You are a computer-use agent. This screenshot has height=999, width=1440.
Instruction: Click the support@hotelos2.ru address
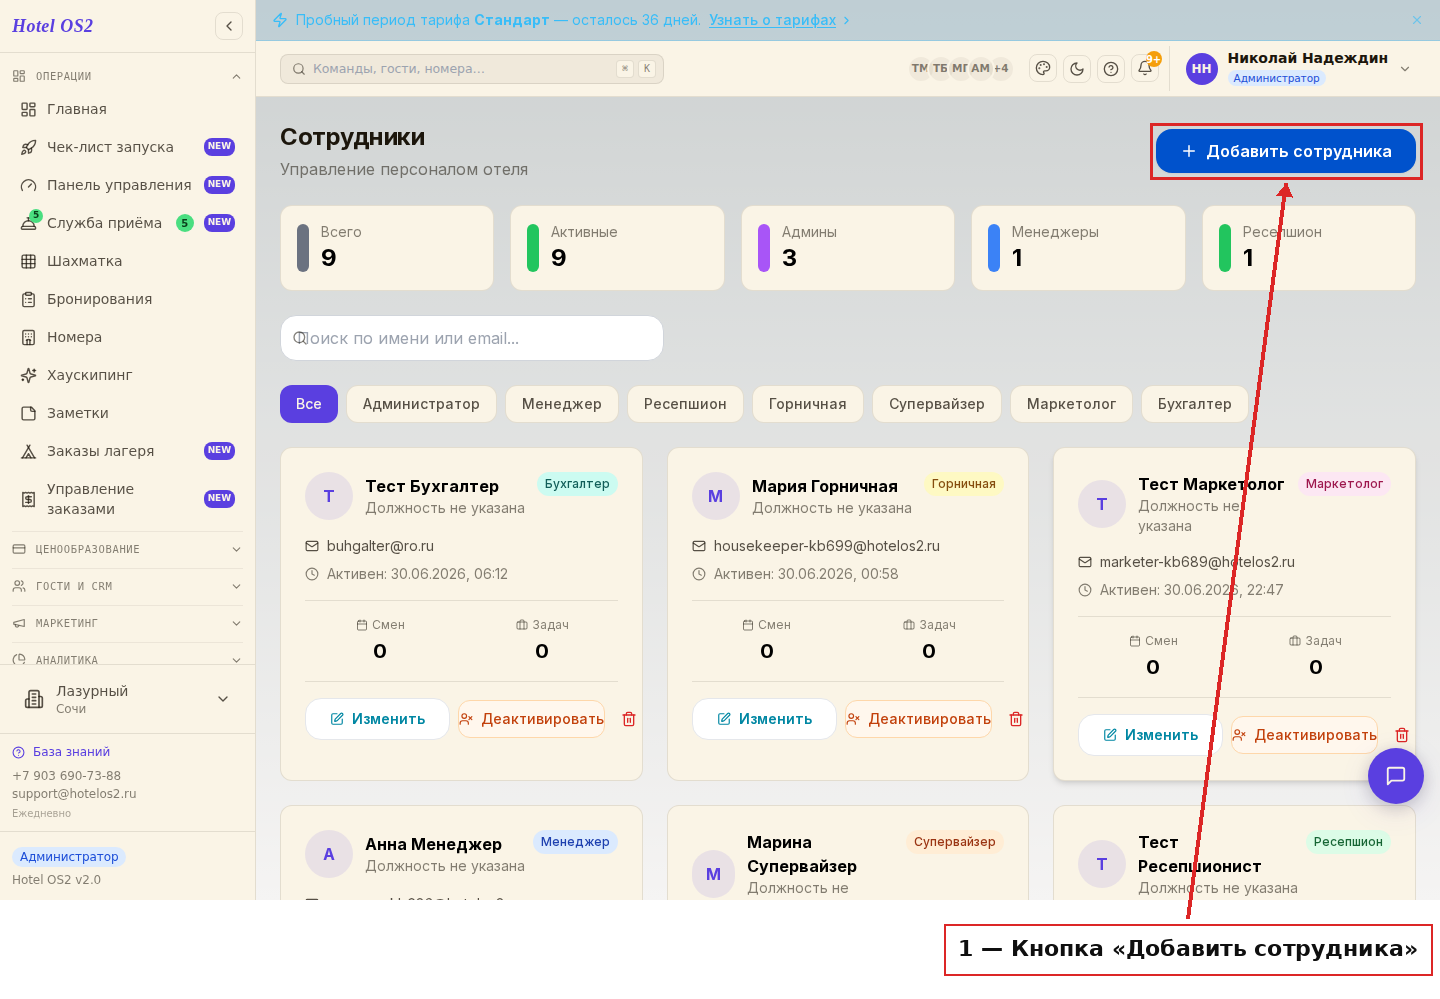74,794
